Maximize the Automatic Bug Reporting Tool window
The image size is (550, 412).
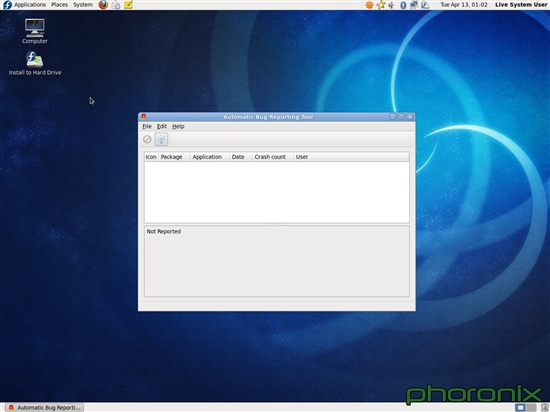[x=401, y=116]
